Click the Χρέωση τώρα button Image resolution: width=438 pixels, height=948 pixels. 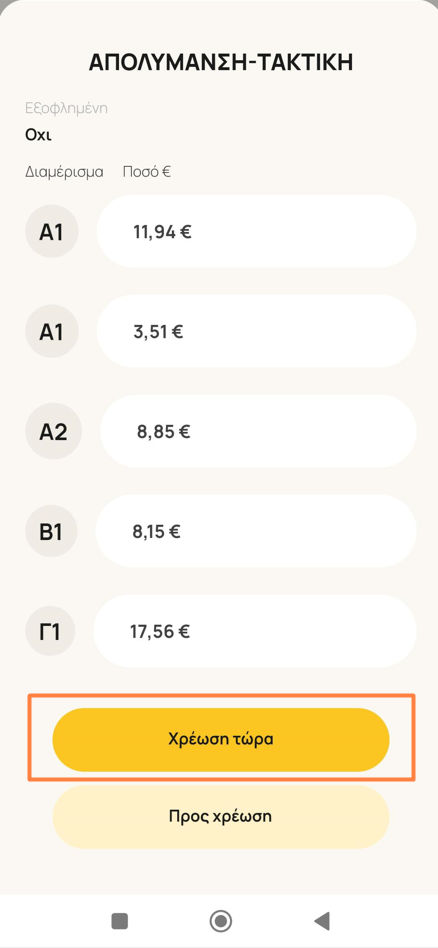(x=221, y=739)
